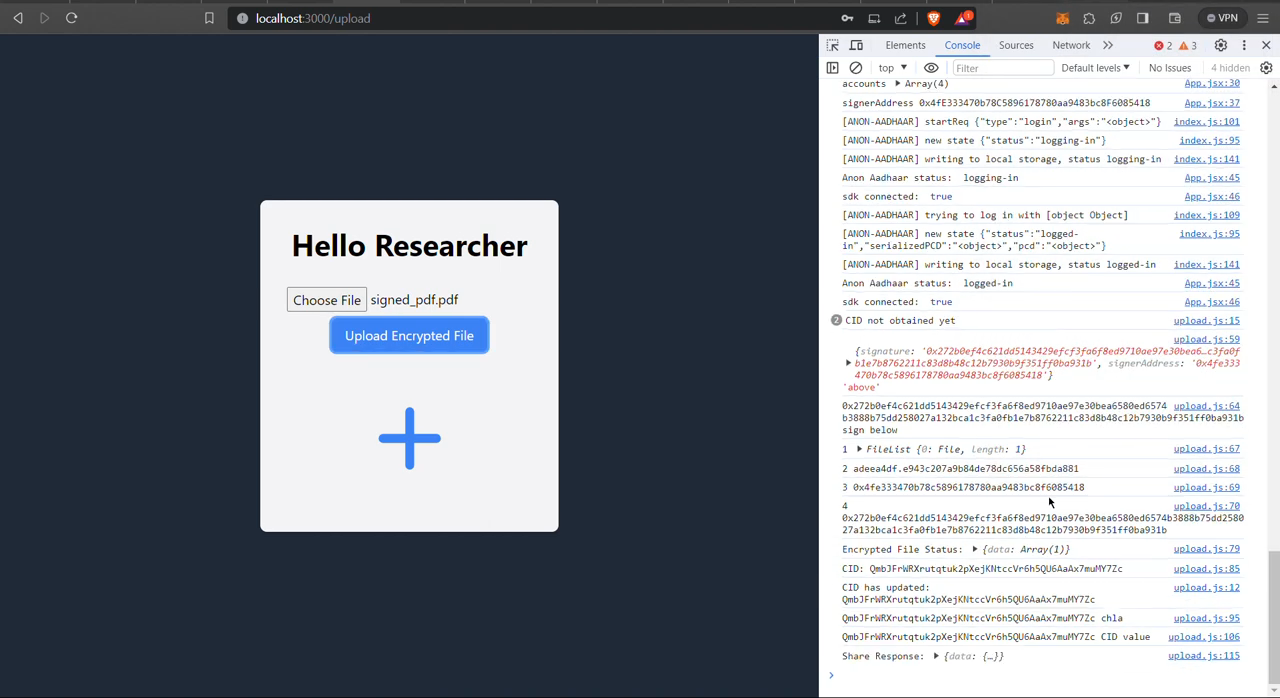Viewport: 1280px width, 698px height.
Task: Click the 'CID not obtained yet' message
Action: 900,321
